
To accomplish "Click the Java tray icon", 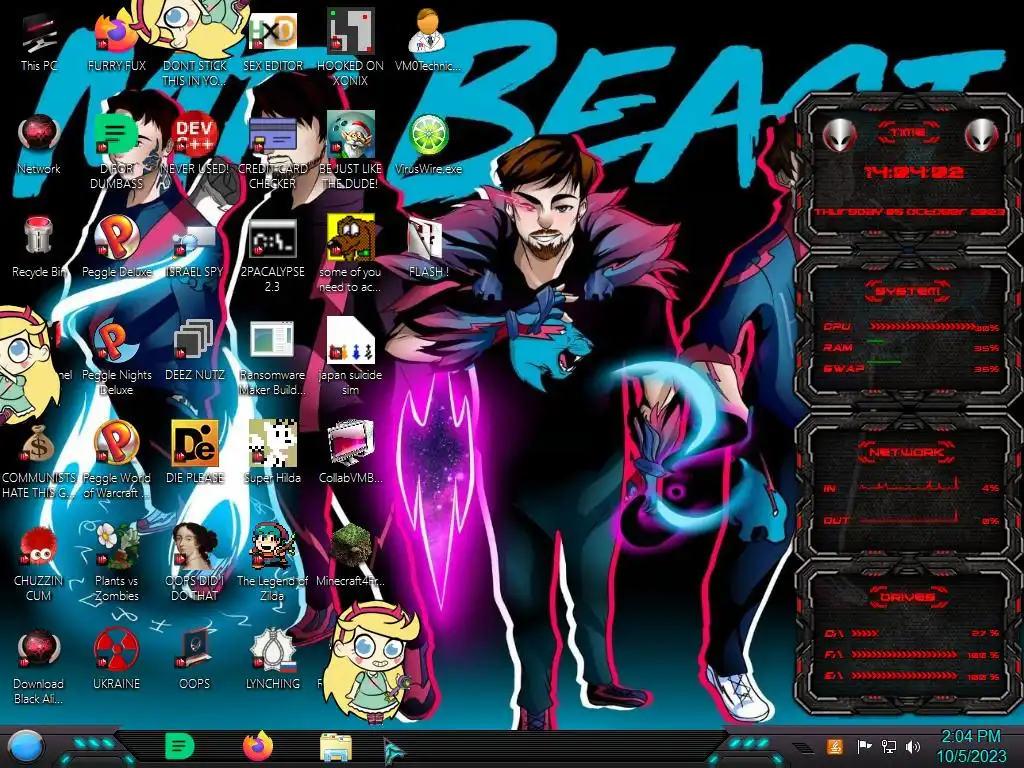I will click(835, 746).
